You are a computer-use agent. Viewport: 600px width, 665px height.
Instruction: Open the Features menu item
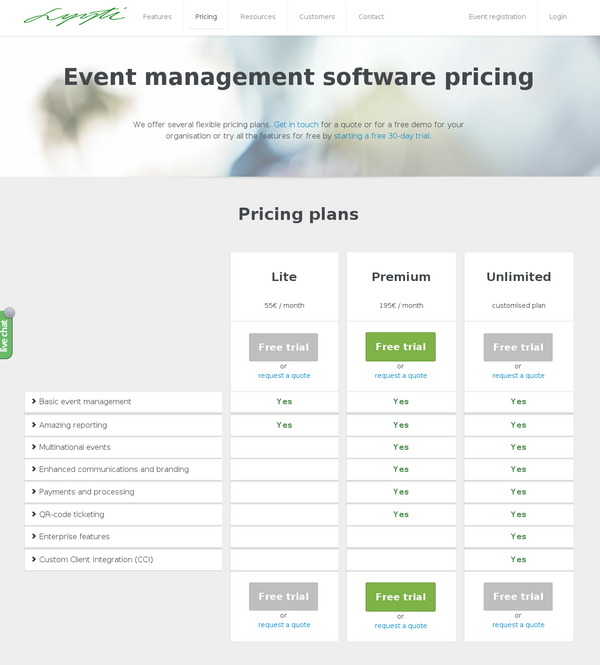coord(157,17)
